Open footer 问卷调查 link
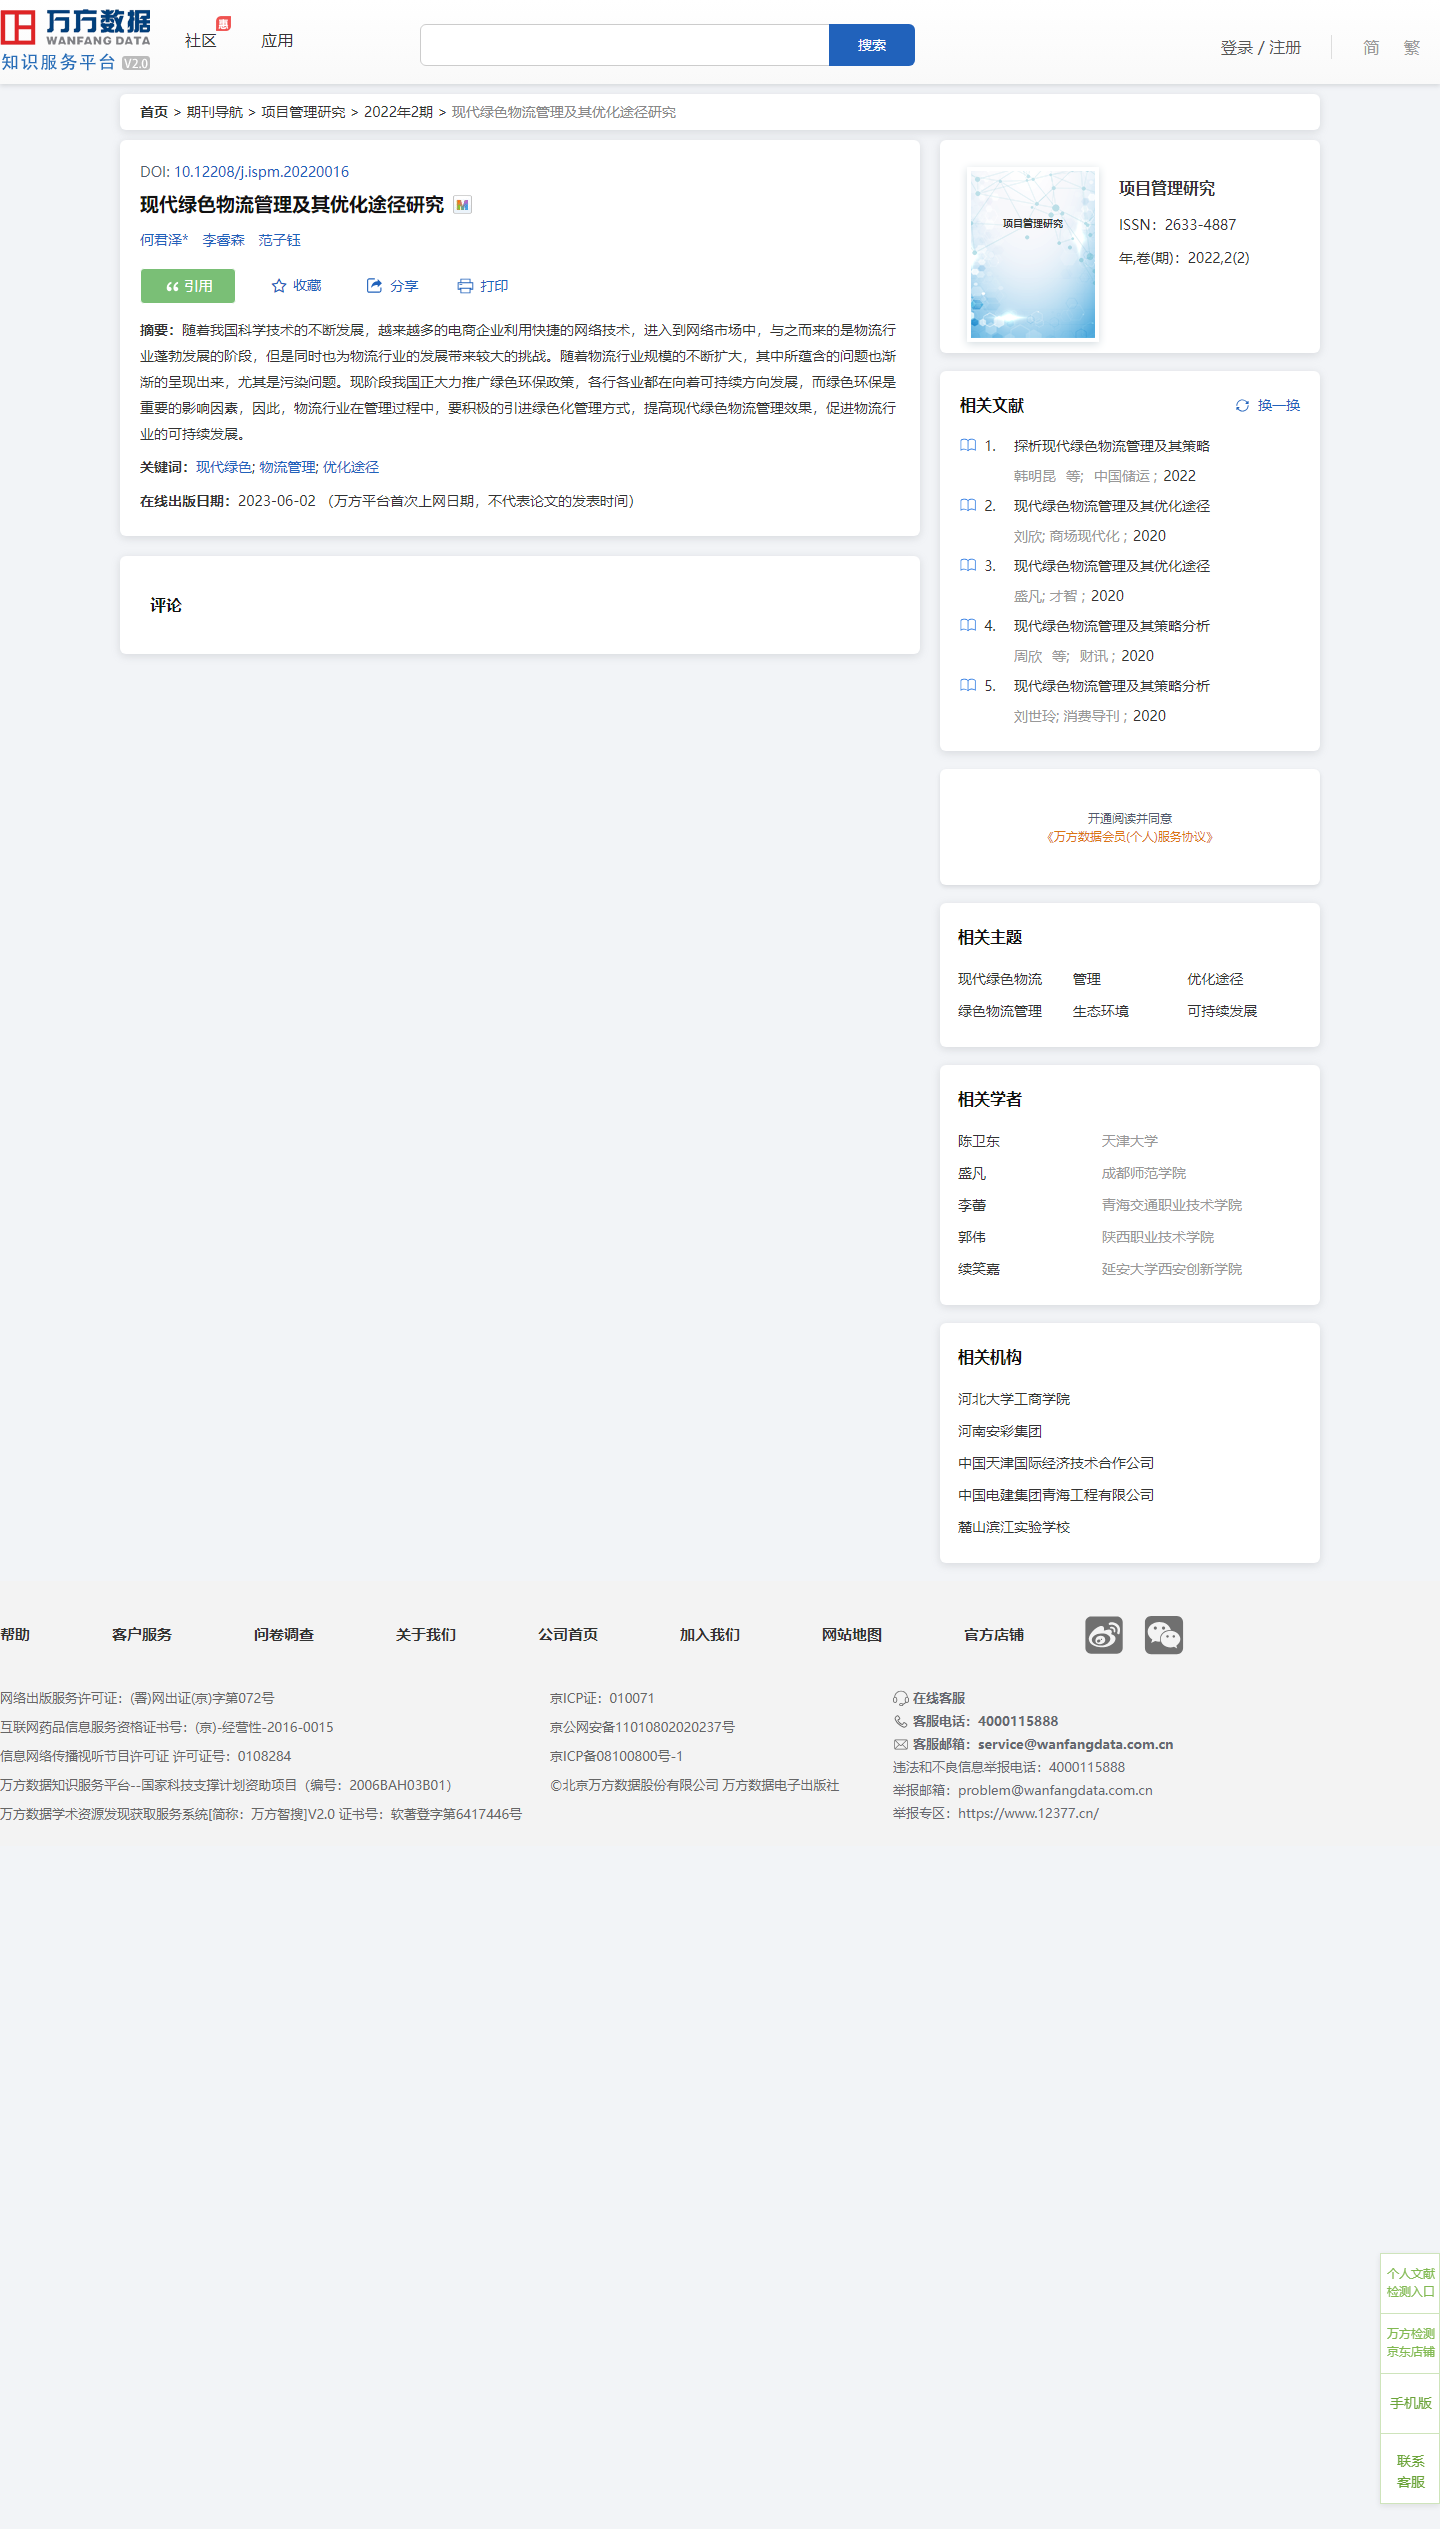The width and height of the screenshot is (1440, 2529). (x=284, y=1634)
